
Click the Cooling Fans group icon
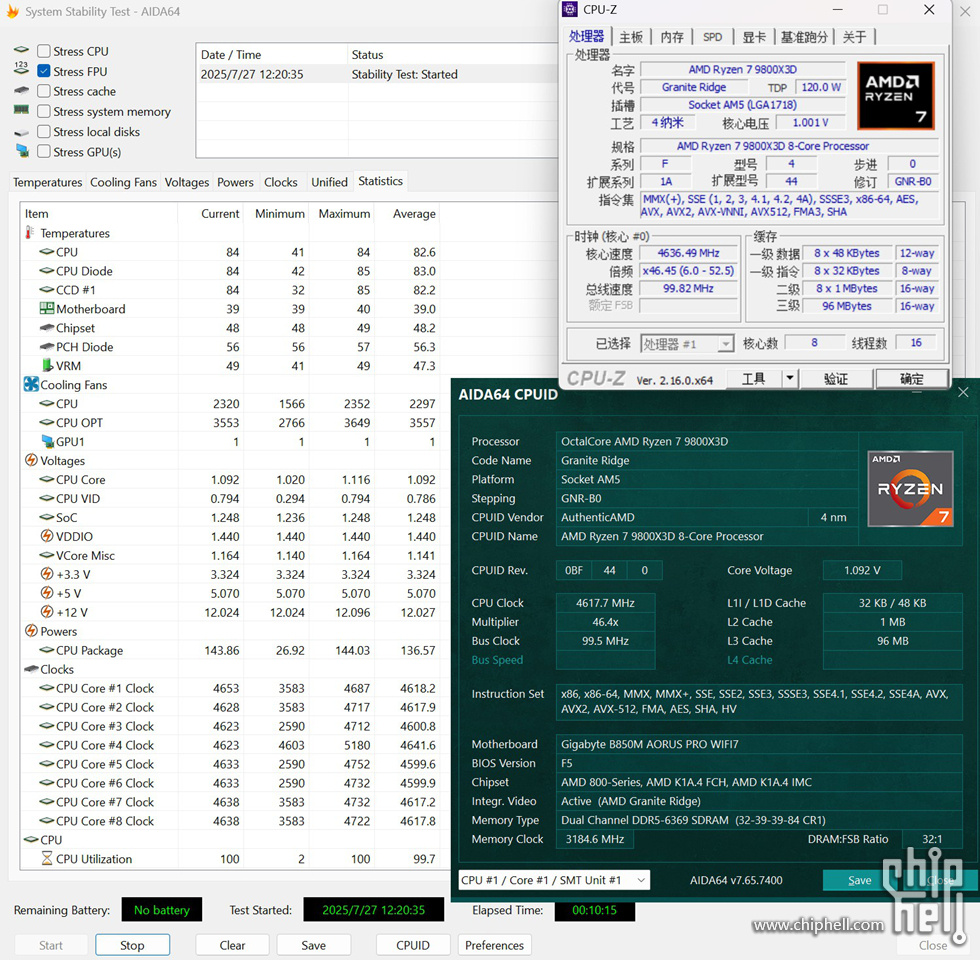31,384
